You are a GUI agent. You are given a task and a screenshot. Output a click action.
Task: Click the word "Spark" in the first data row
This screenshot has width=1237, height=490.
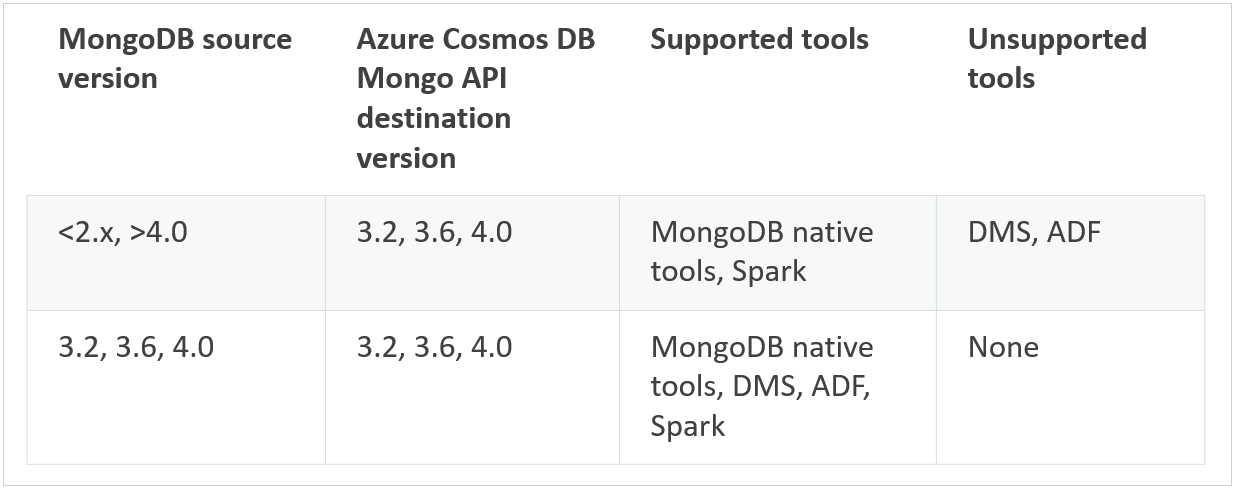(x=768, y=272)
